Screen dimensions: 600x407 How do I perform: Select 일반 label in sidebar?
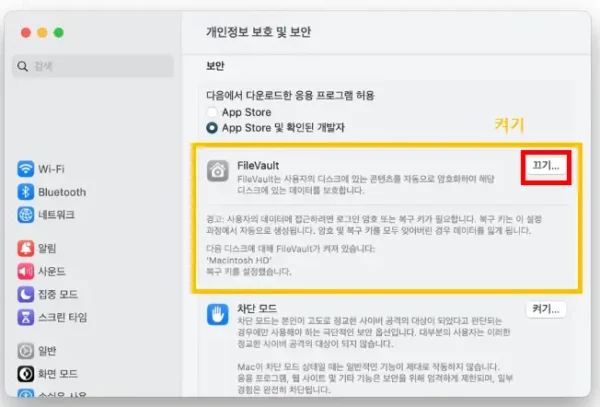[x=47, y=351]
